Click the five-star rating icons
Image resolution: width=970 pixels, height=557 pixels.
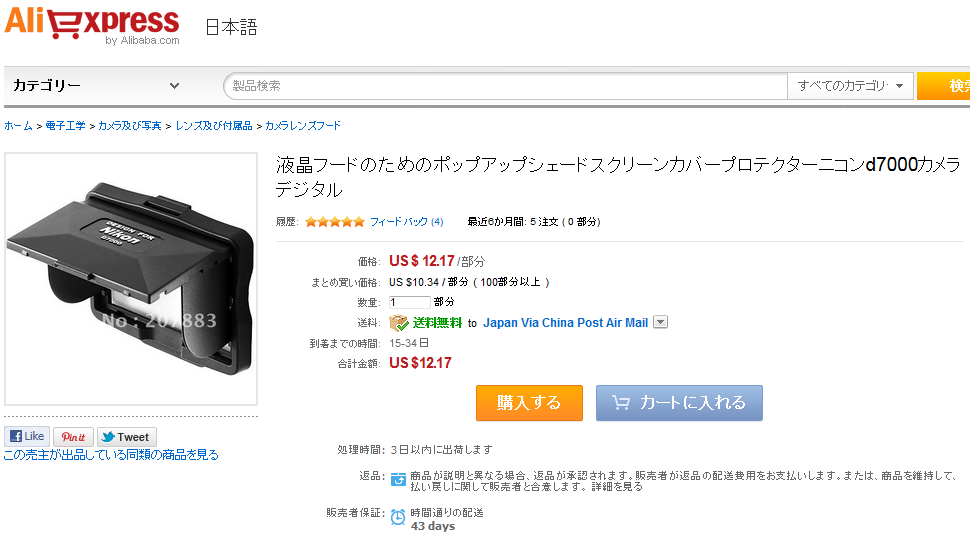[334, 222]
